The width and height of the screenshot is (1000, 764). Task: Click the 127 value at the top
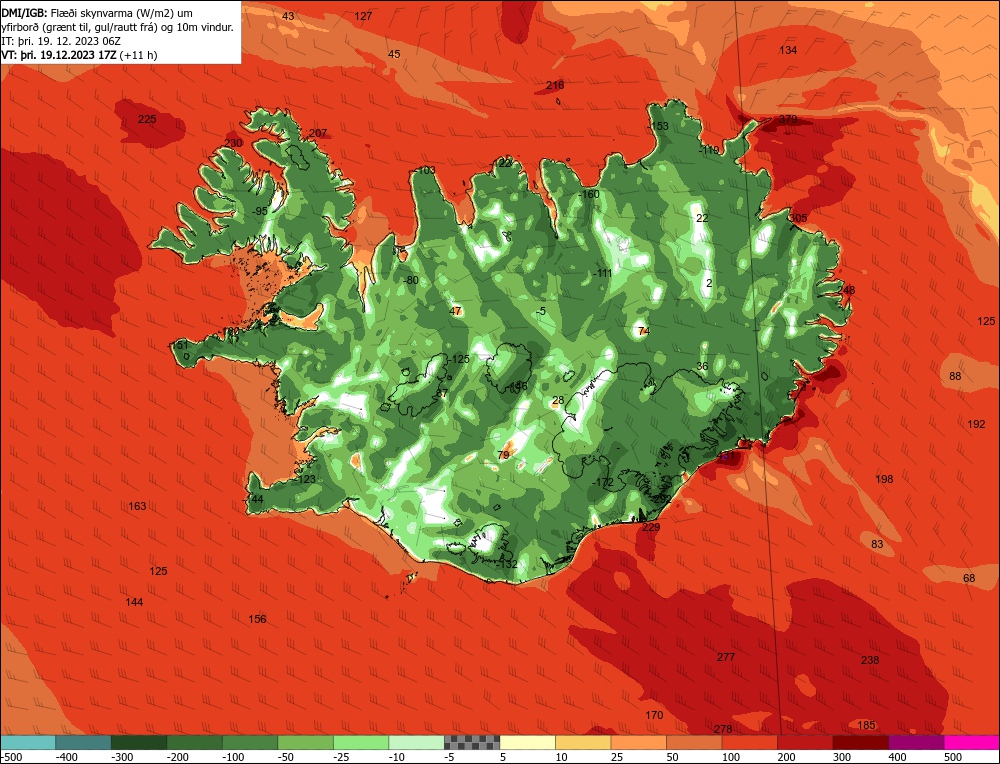click(363, 16)
